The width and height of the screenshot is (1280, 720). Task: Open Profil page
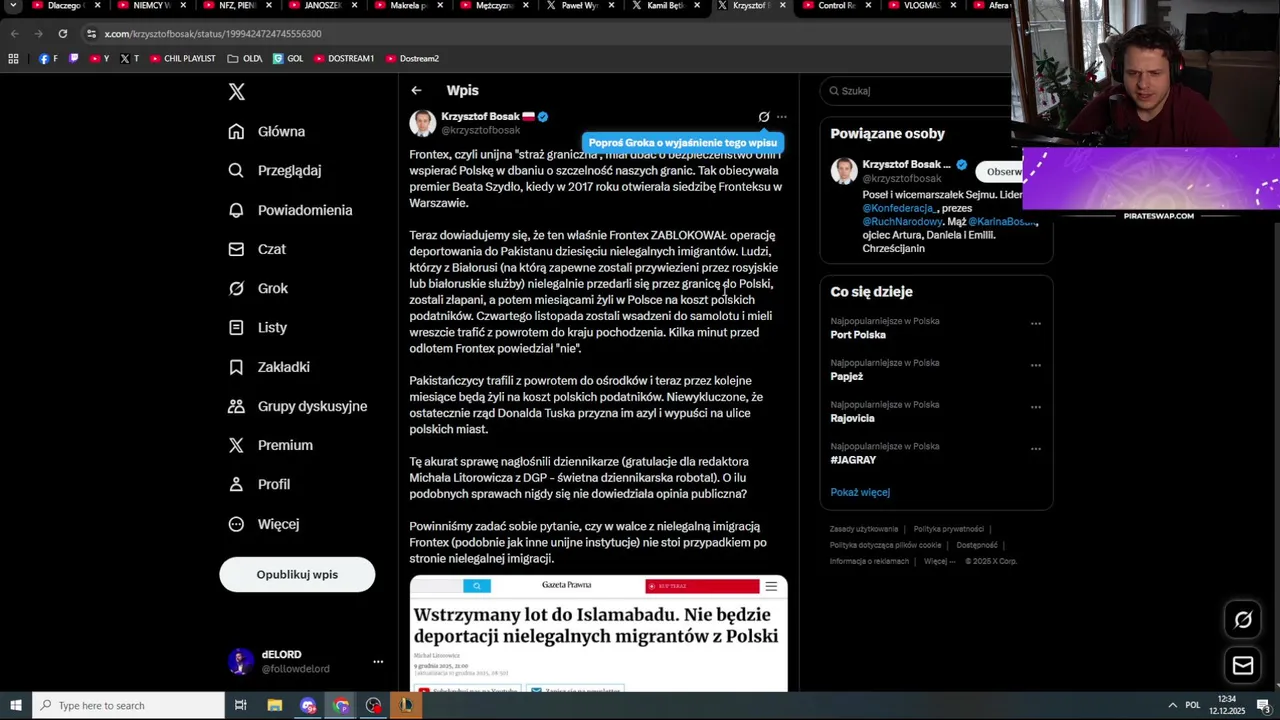(x=259, y=484)
